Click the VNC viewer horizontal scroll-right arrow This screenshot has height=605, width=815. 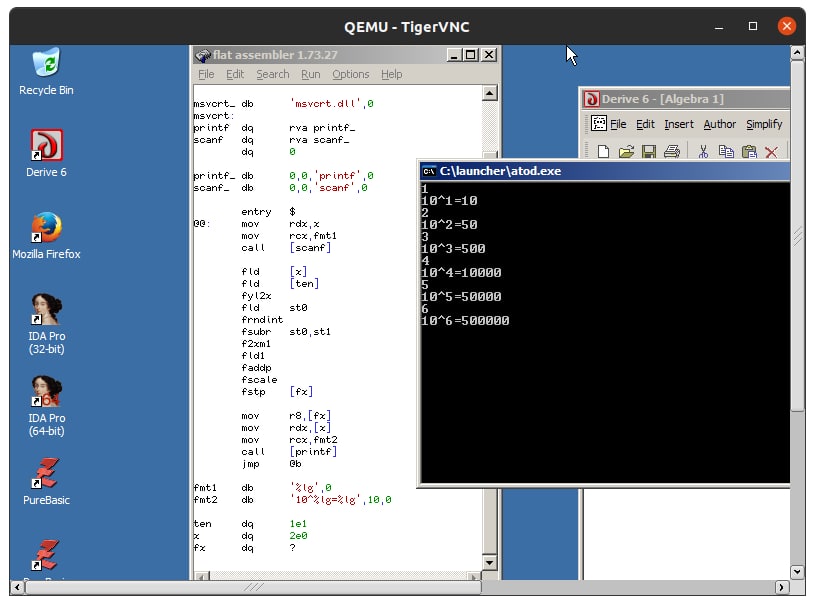pyautogui.click(x=781, y=587)
